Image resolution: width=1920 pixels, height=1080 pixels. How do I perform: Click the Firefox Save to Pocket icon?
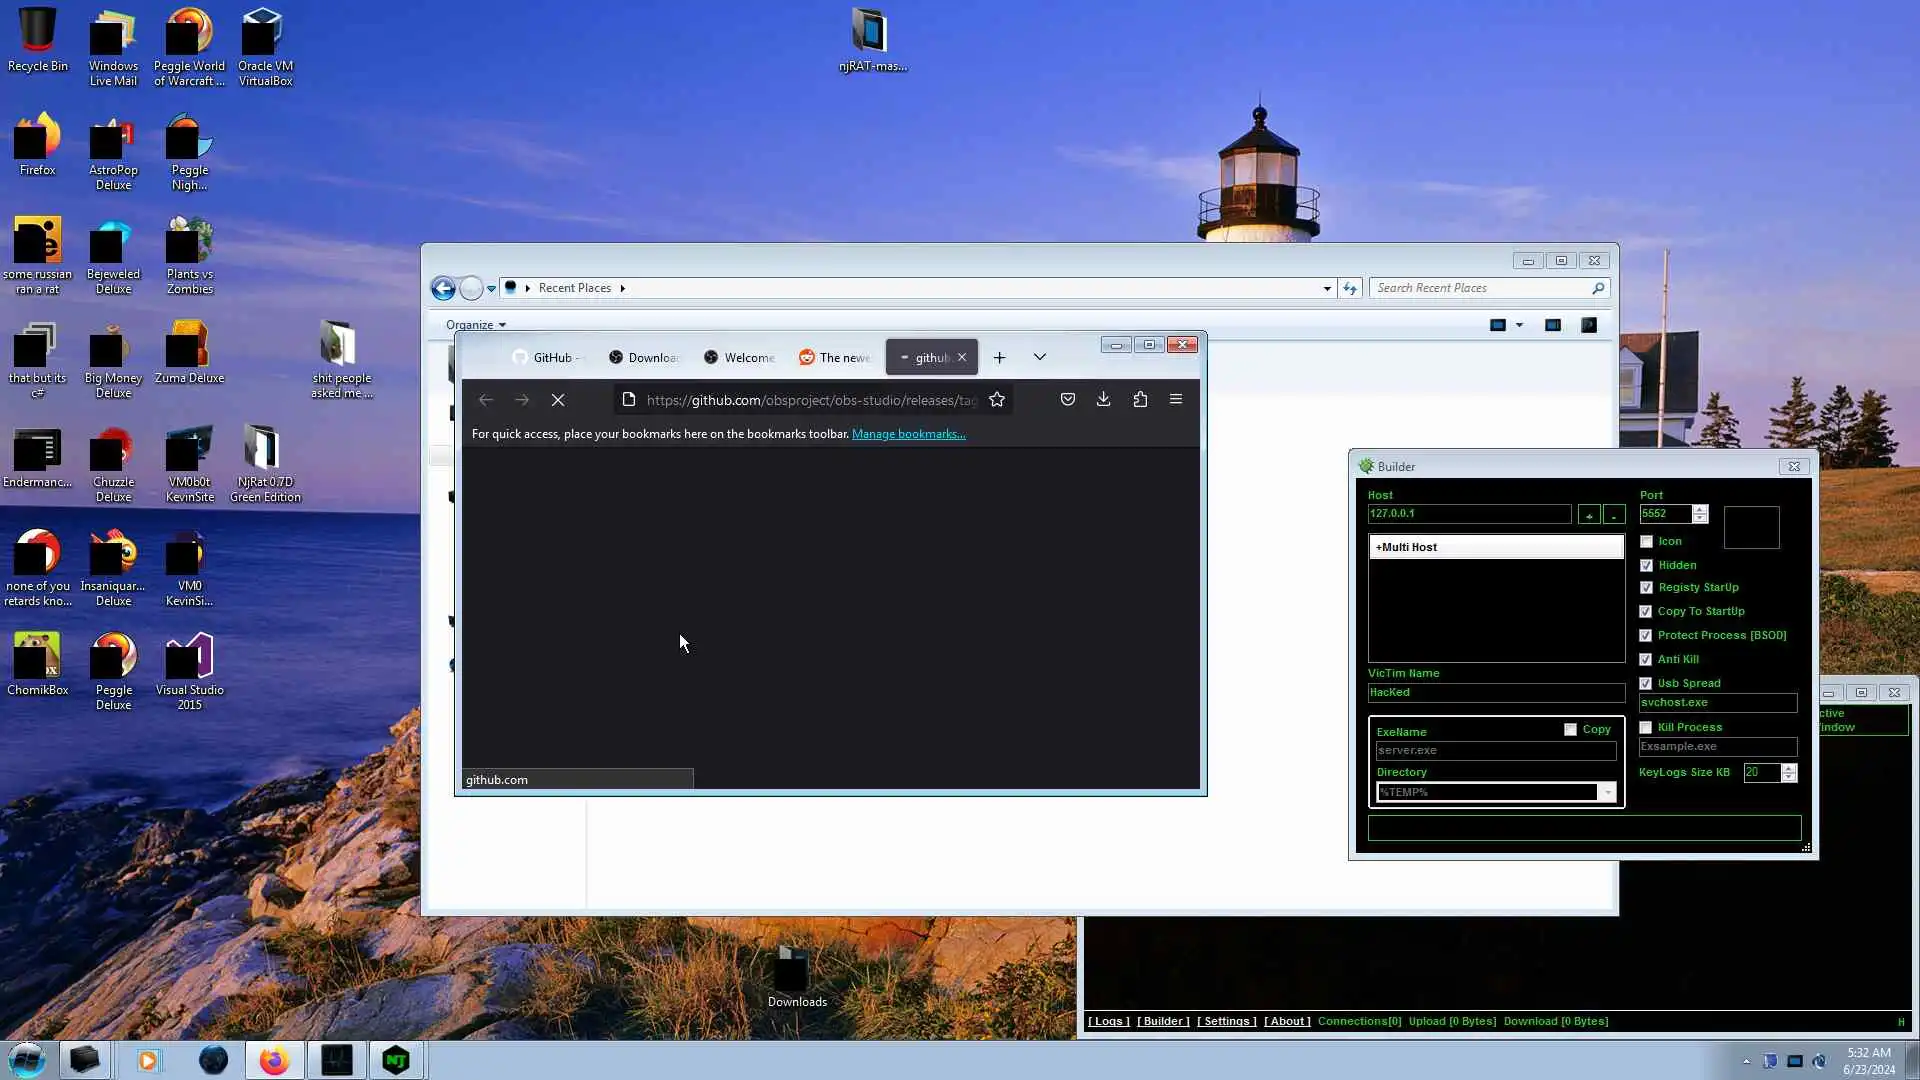[x=1068, y=400]
